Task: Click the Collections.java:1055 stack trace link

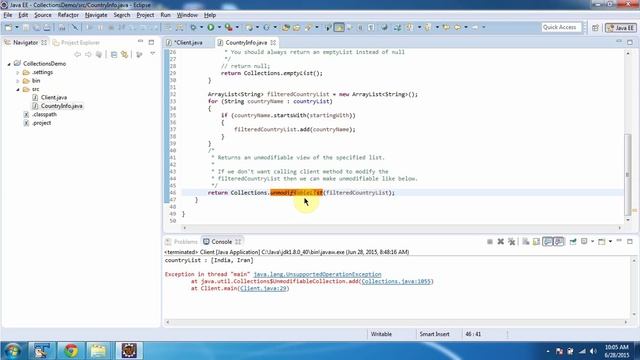Action: click(396, 281)
